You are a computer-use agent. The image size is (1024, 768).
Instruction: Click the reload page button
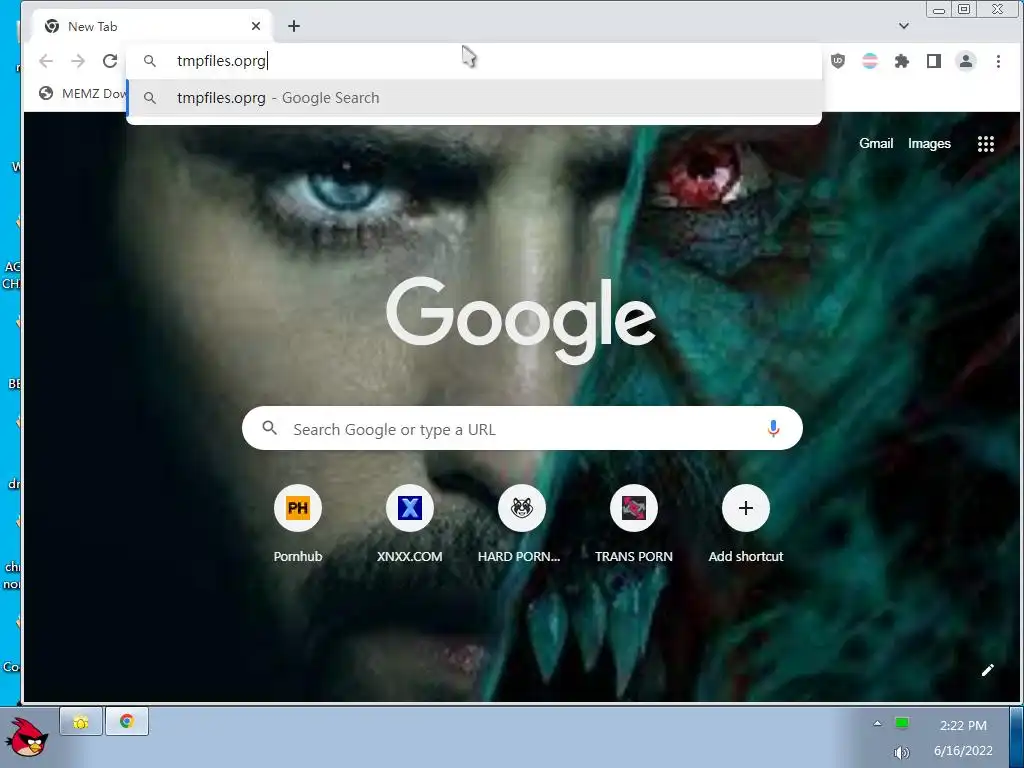pyautogui.click(x=110, y=61)
